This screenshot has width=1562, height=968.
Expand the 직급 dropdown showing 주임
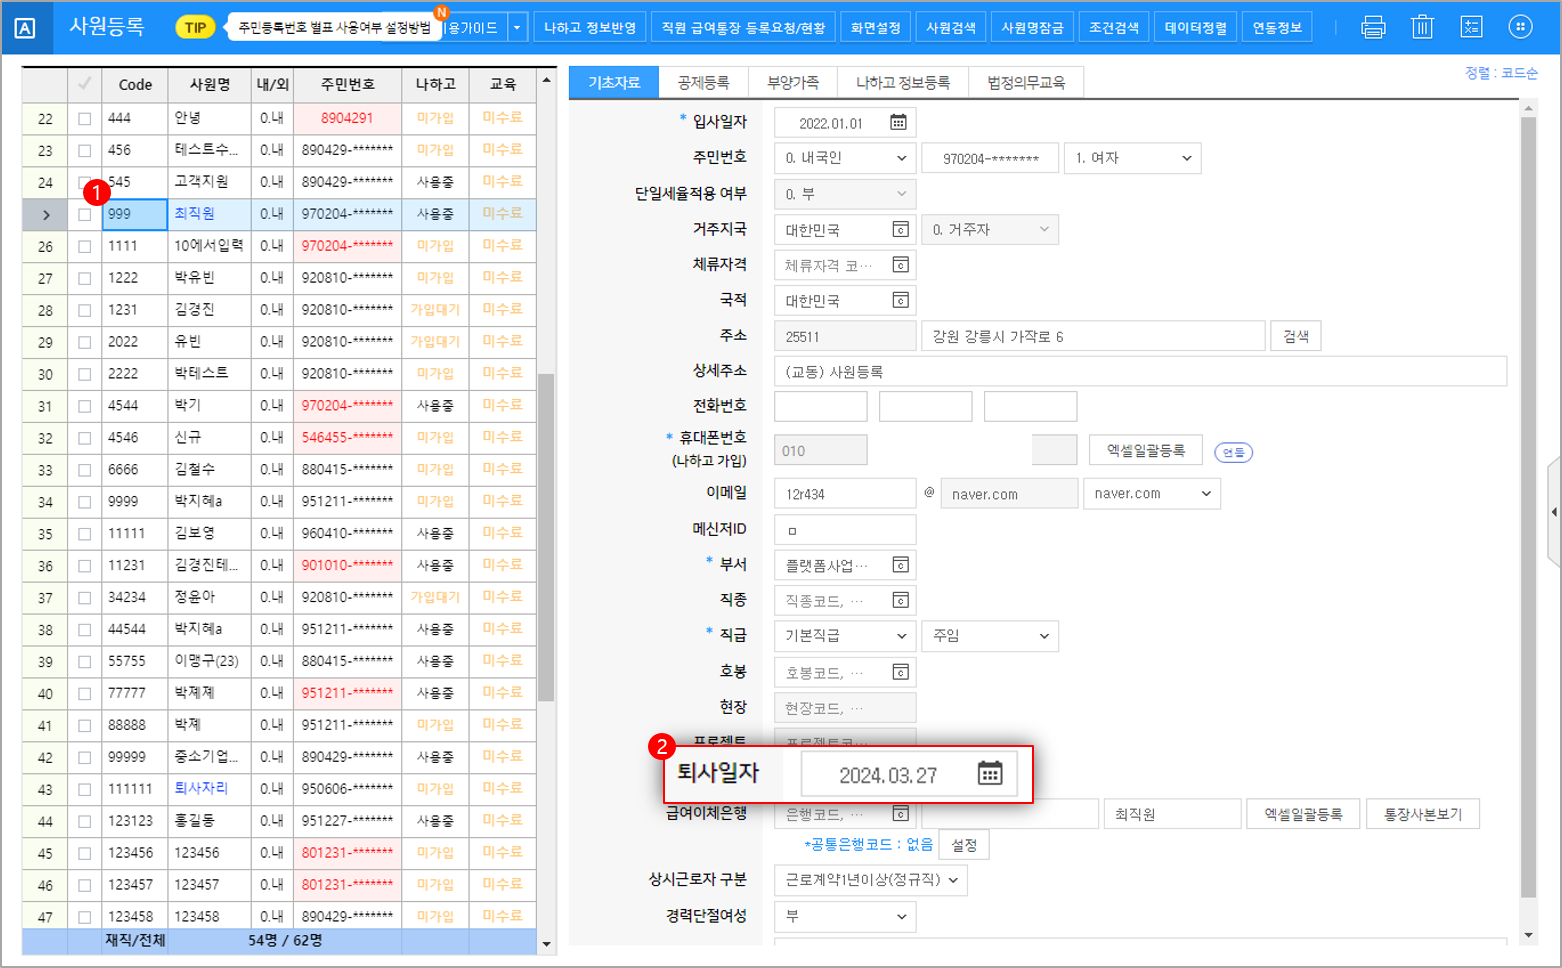989,636
